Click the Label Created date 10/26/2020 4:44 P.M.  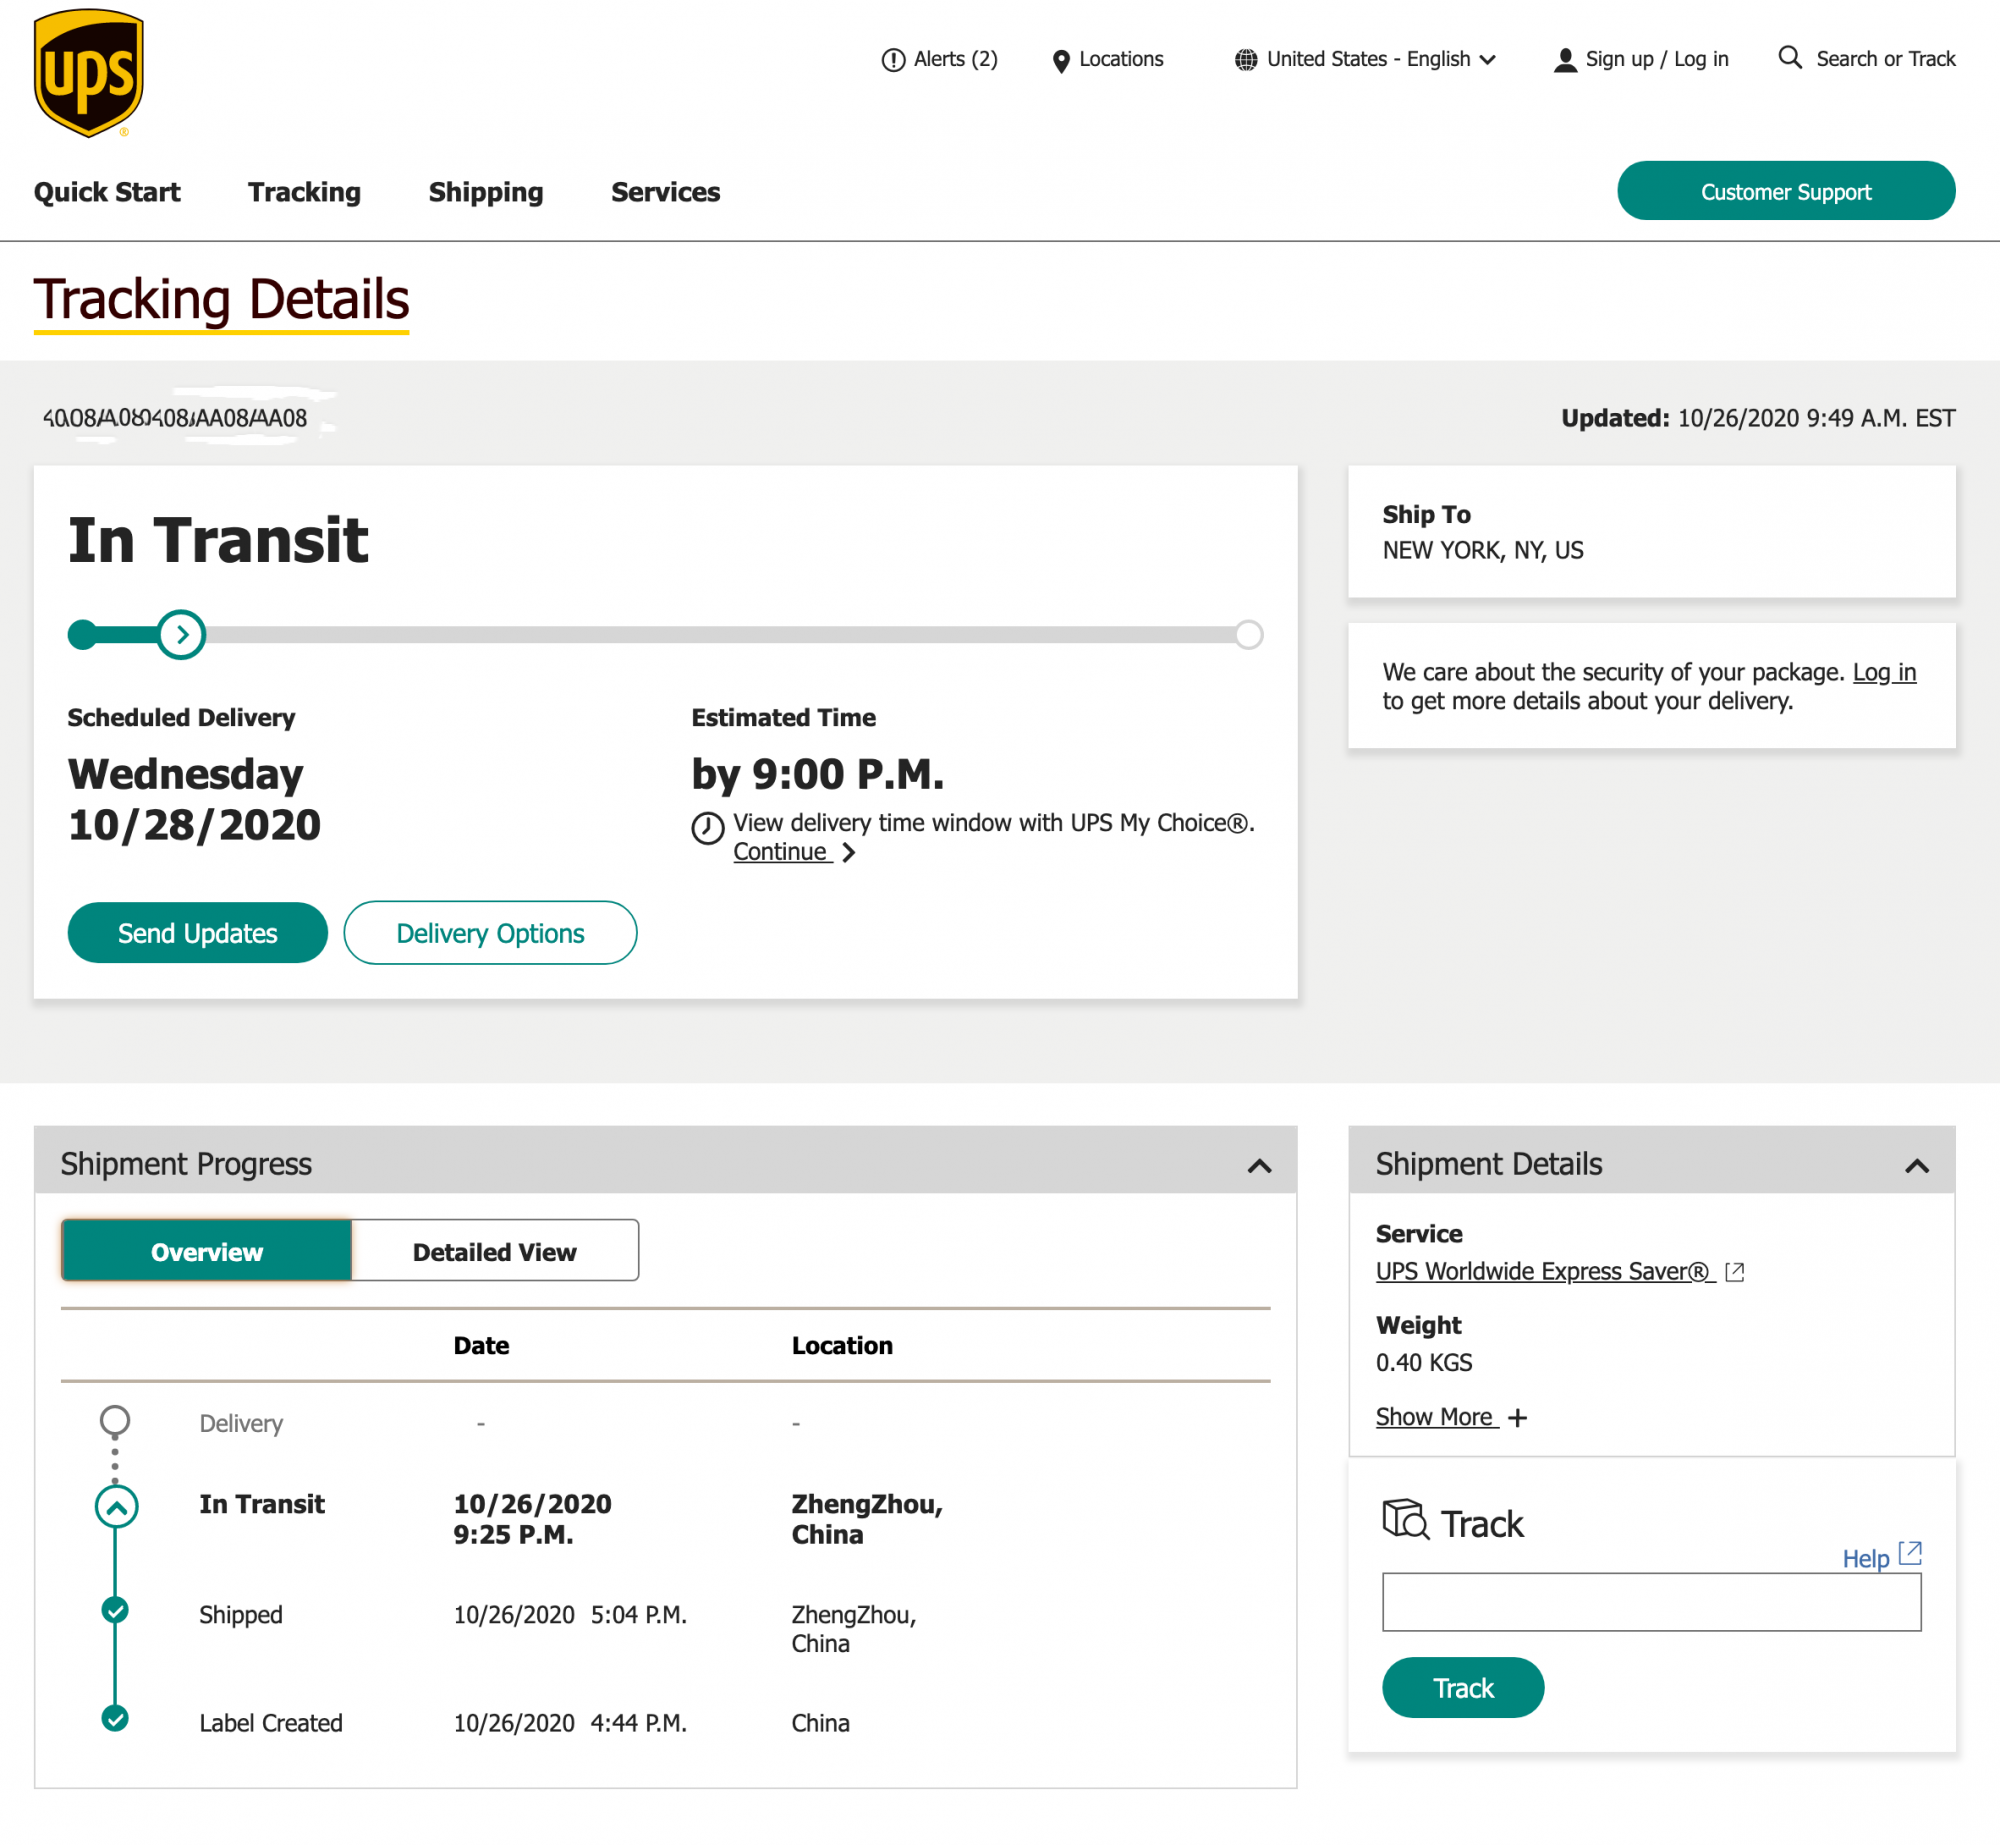(x=570, y=1723)
